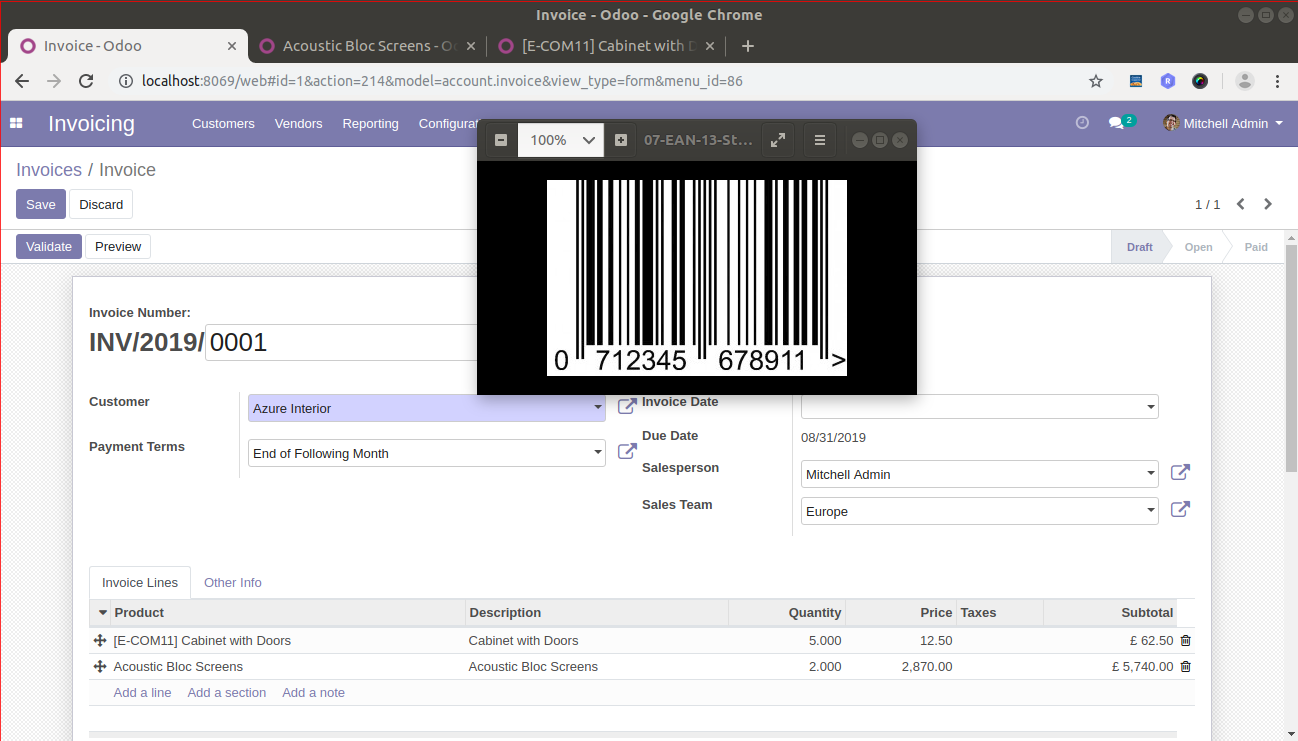Preview the invoice

(x=118, y=246)
